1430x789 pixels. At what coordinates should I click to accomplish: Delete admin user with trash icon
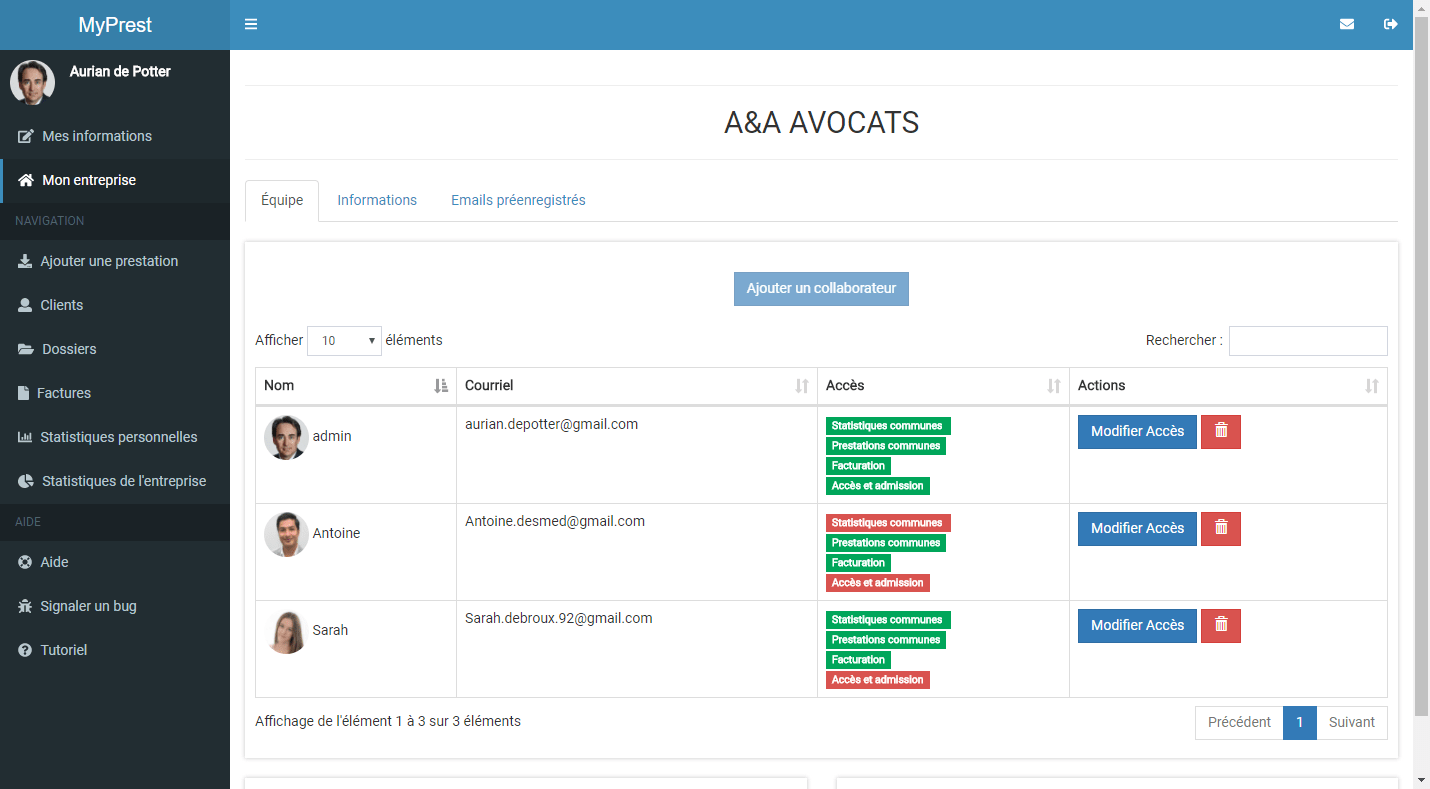pos(1220,432)
